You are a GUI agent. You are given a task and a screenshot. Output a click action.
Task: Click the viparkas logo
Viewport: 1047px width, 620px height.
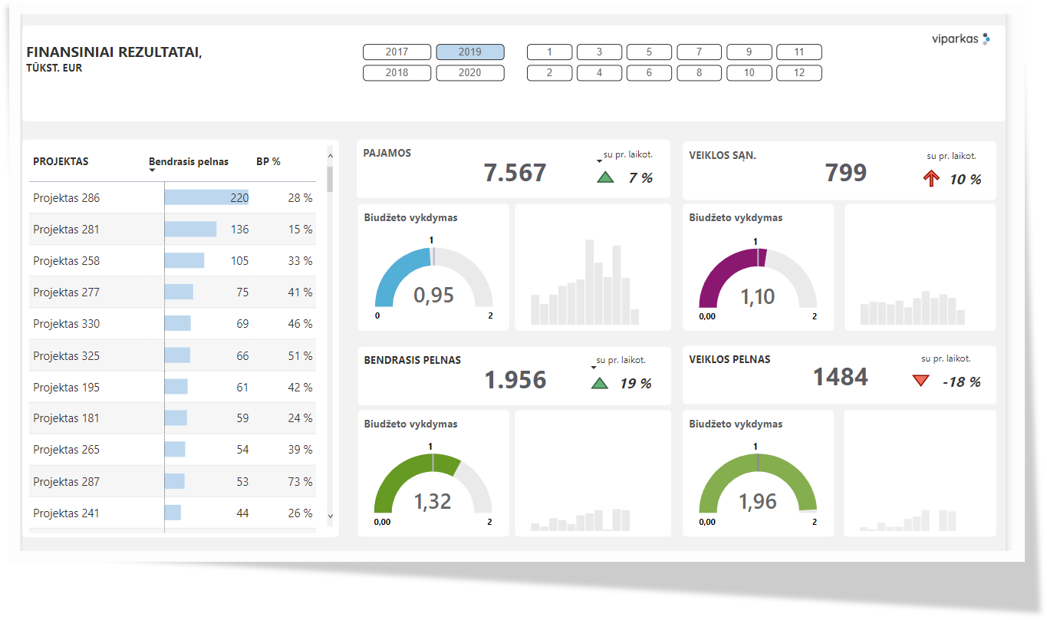[x=960, y=39]
